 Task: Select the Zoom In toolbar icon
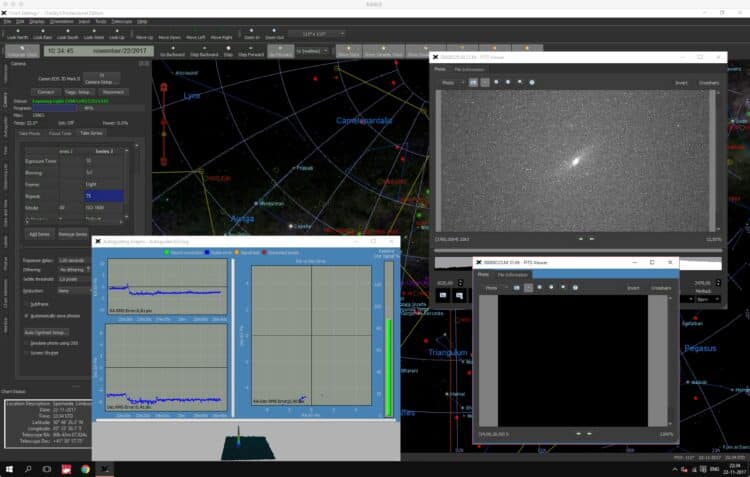pos(252,33)
